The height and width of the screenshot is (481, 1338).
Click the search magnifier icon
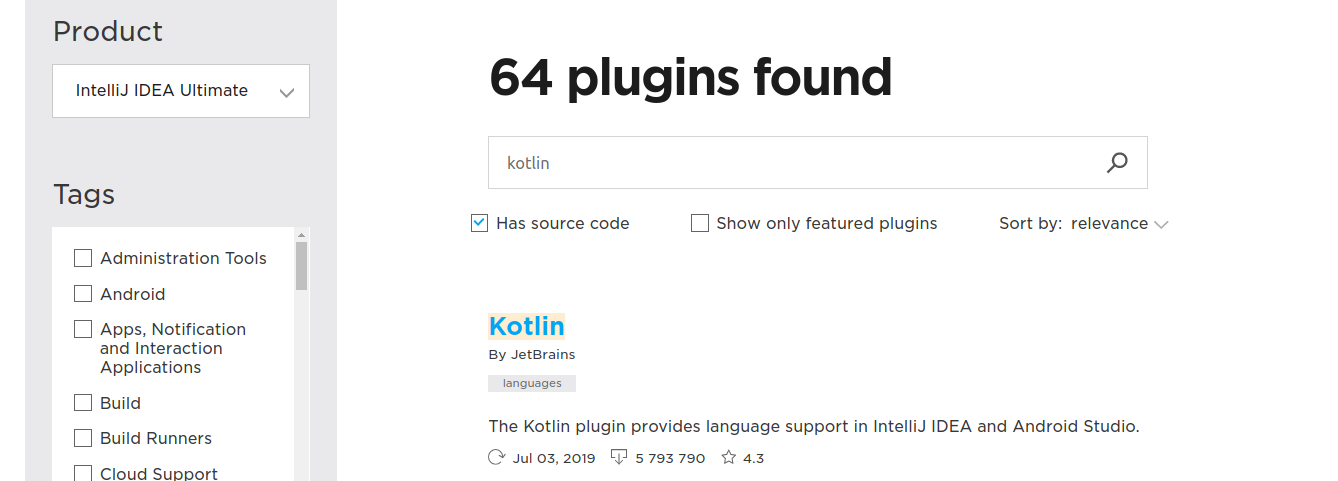1117,162
